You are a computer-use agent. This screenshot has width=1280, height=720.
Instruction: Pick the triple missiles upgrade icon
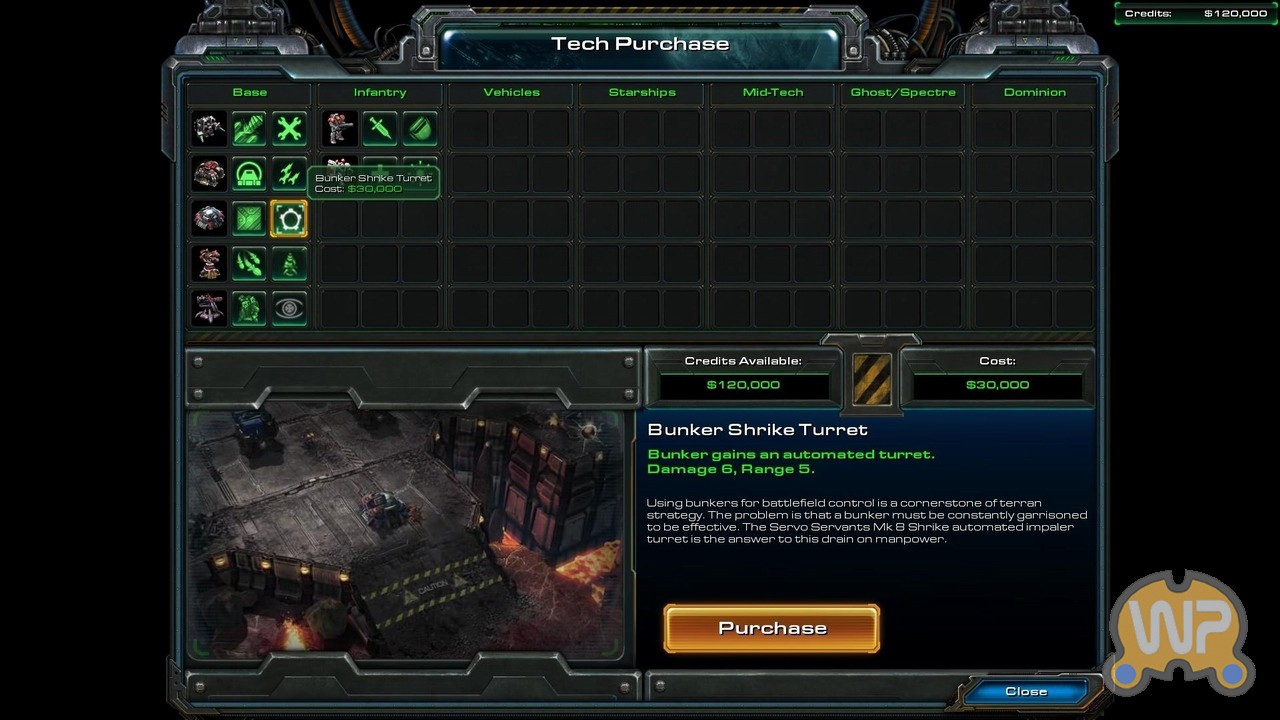coord(289,174)
